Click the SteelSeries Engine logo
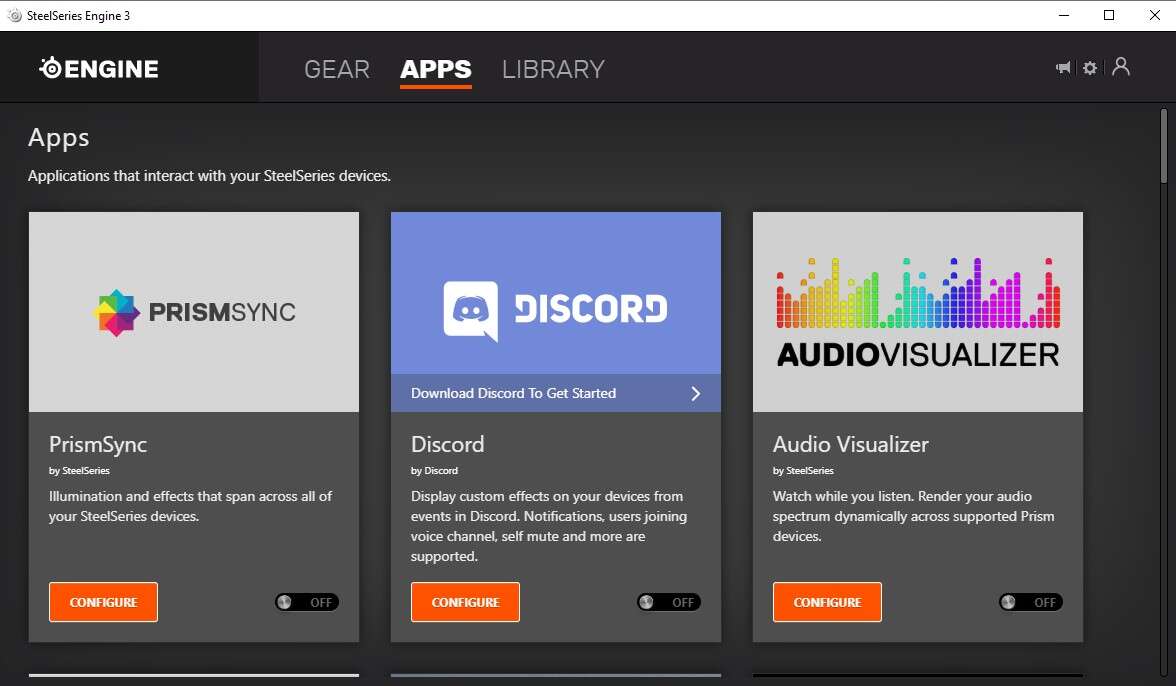This screenshot has width=1176, height=686. click(99, 68)
